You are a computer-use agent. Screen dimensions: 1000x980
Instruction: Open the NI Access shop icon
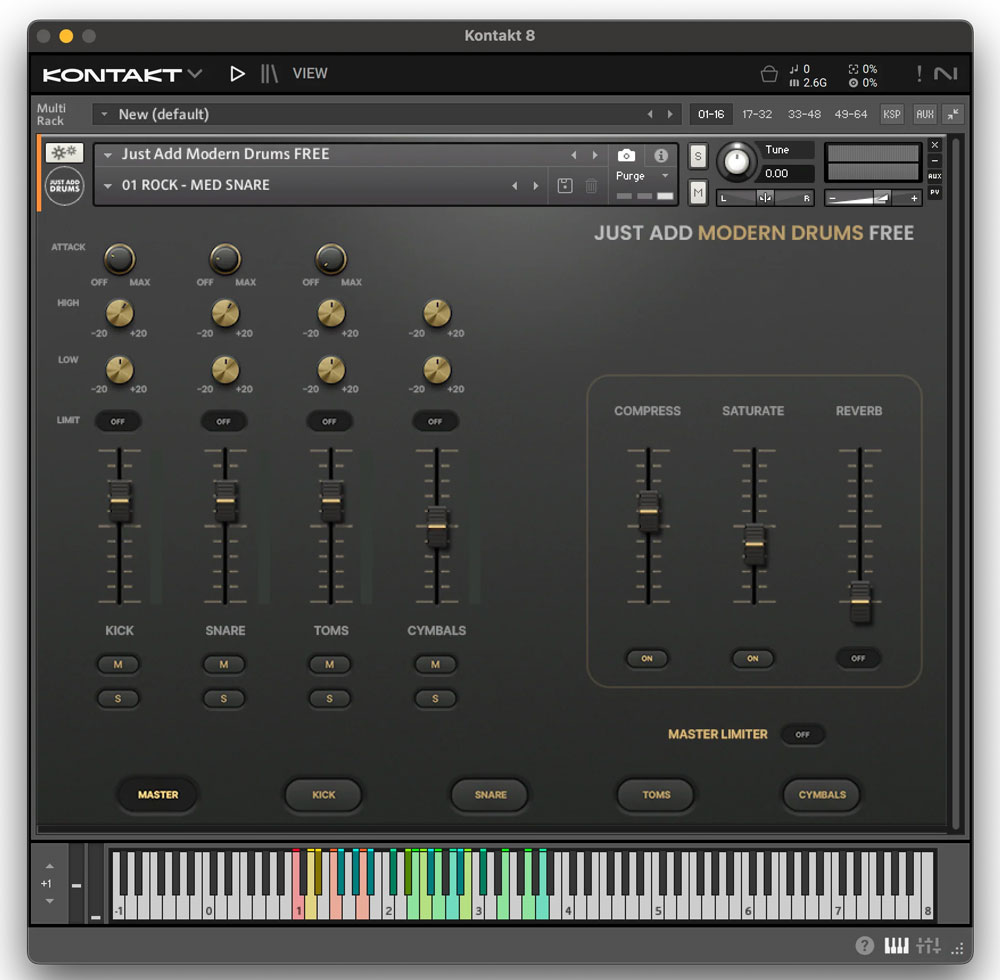pyautogui.click(x=768, y=73)
